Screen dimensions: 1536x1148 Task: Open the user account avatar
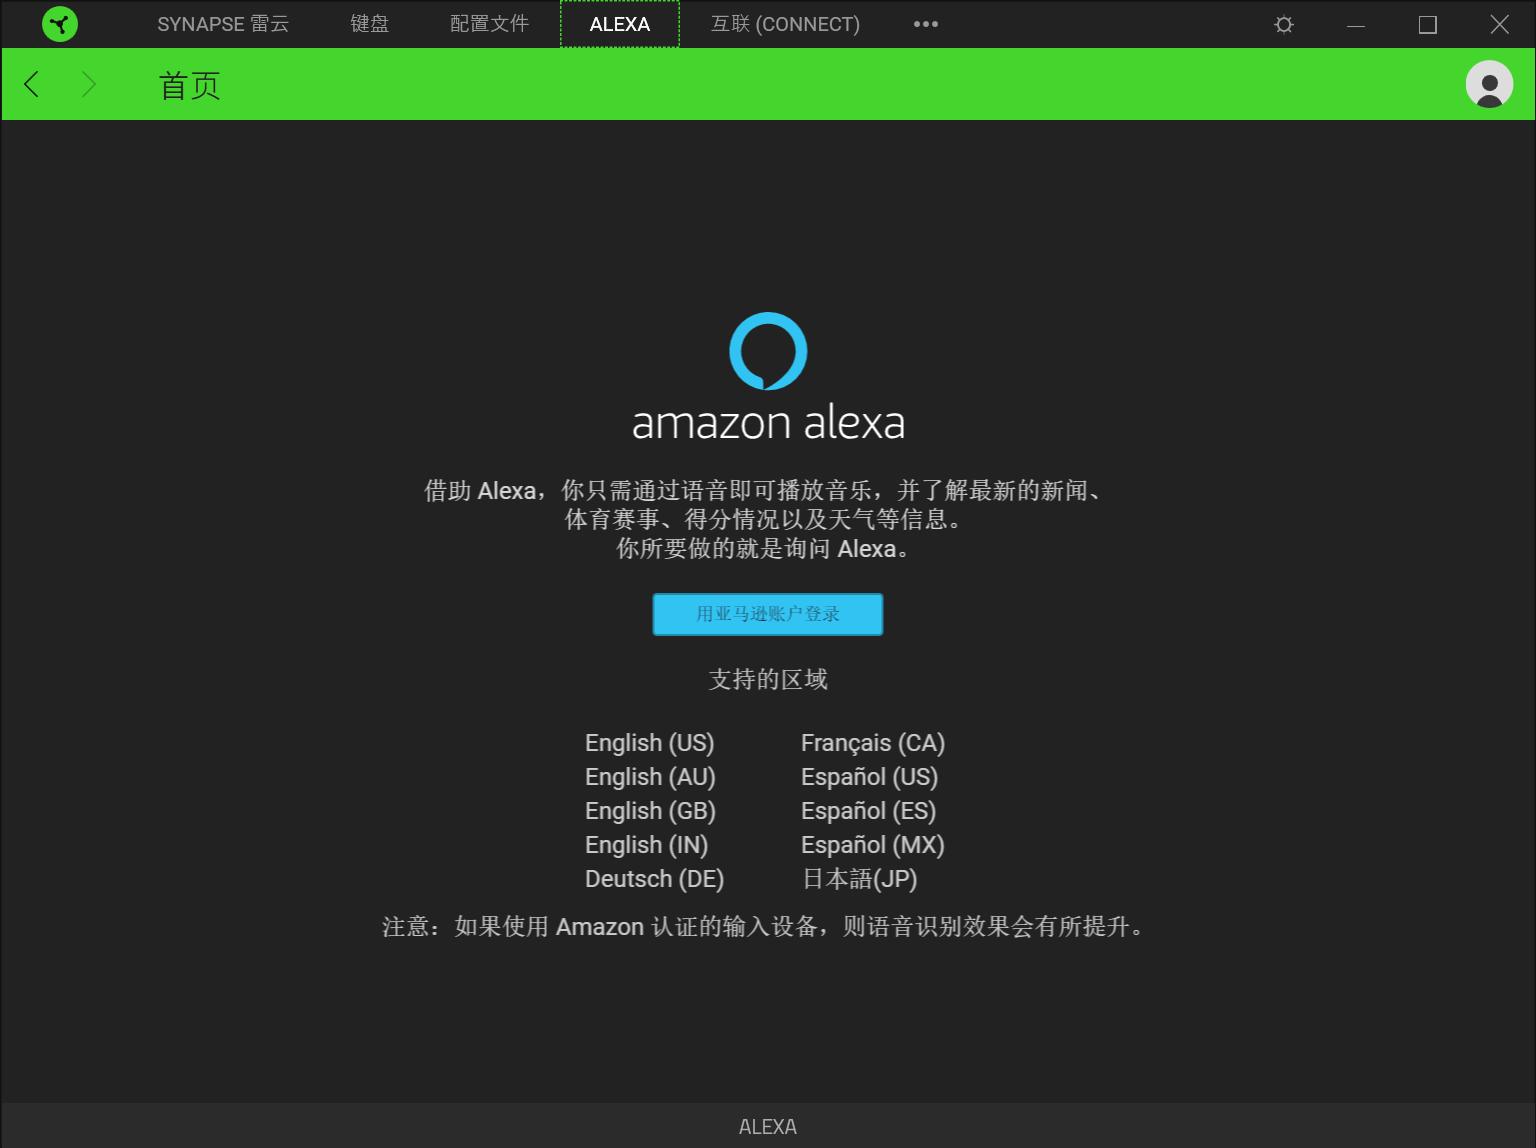point(1489,84)
